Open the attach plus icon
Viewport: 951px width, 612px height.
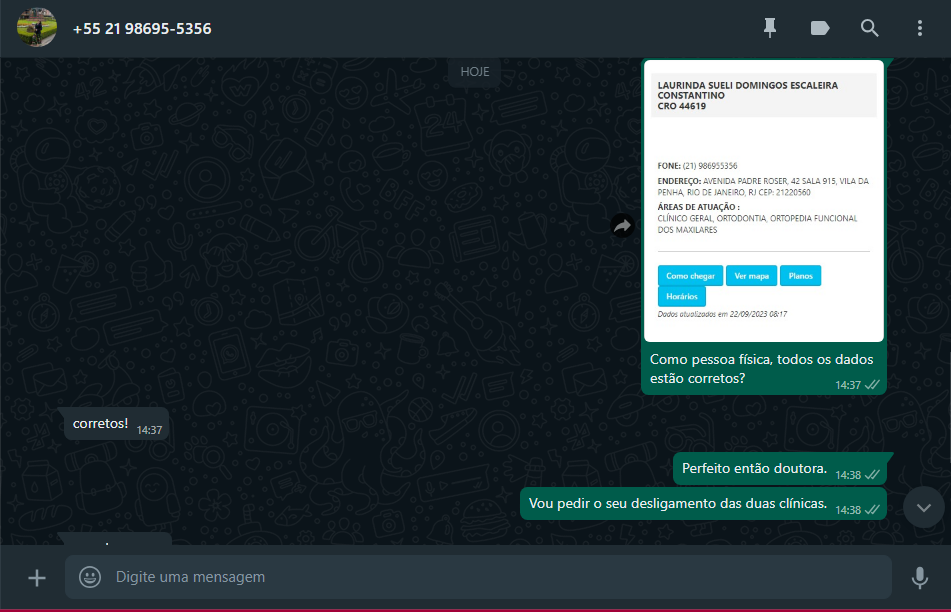pos(37,577)
